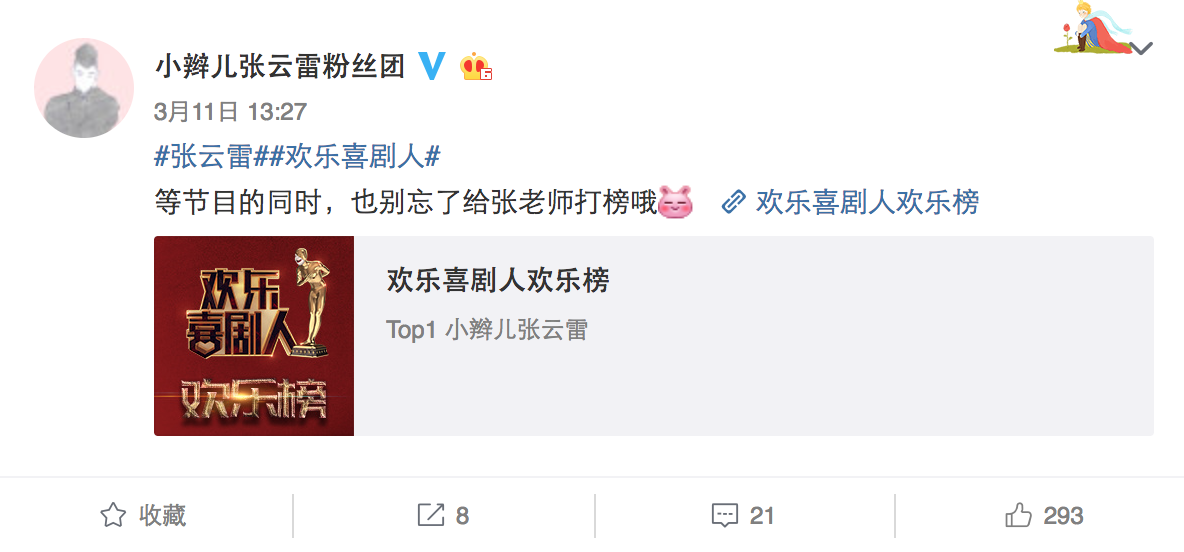Toggle 收藏 to bookmark this post
The width and height of the screenshot is (1184, 552).
click(x=143, y=516)
